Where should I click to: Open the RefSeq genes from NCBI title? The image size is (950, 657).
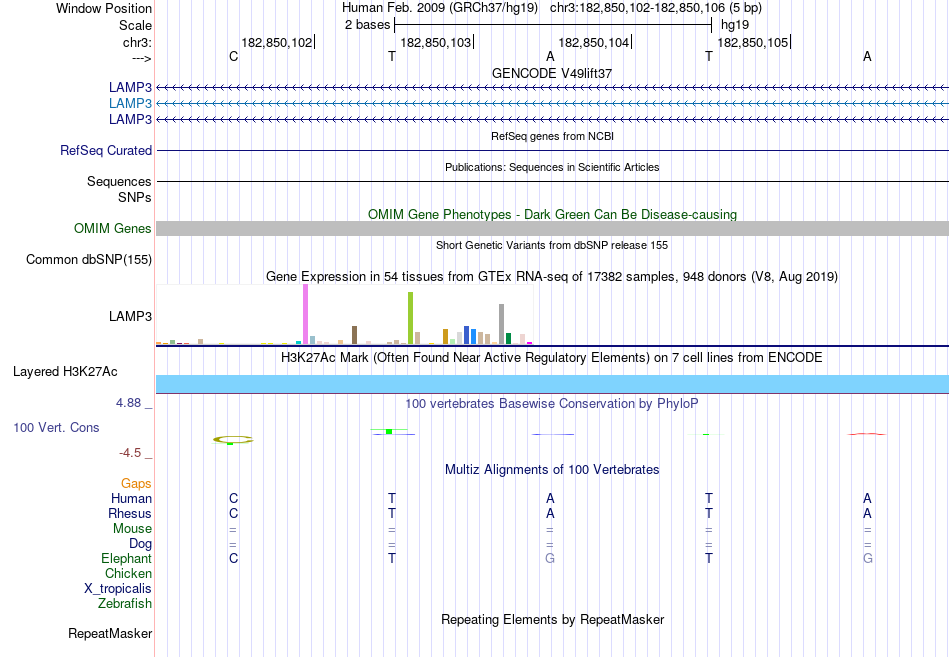click(x=552, y=136)
